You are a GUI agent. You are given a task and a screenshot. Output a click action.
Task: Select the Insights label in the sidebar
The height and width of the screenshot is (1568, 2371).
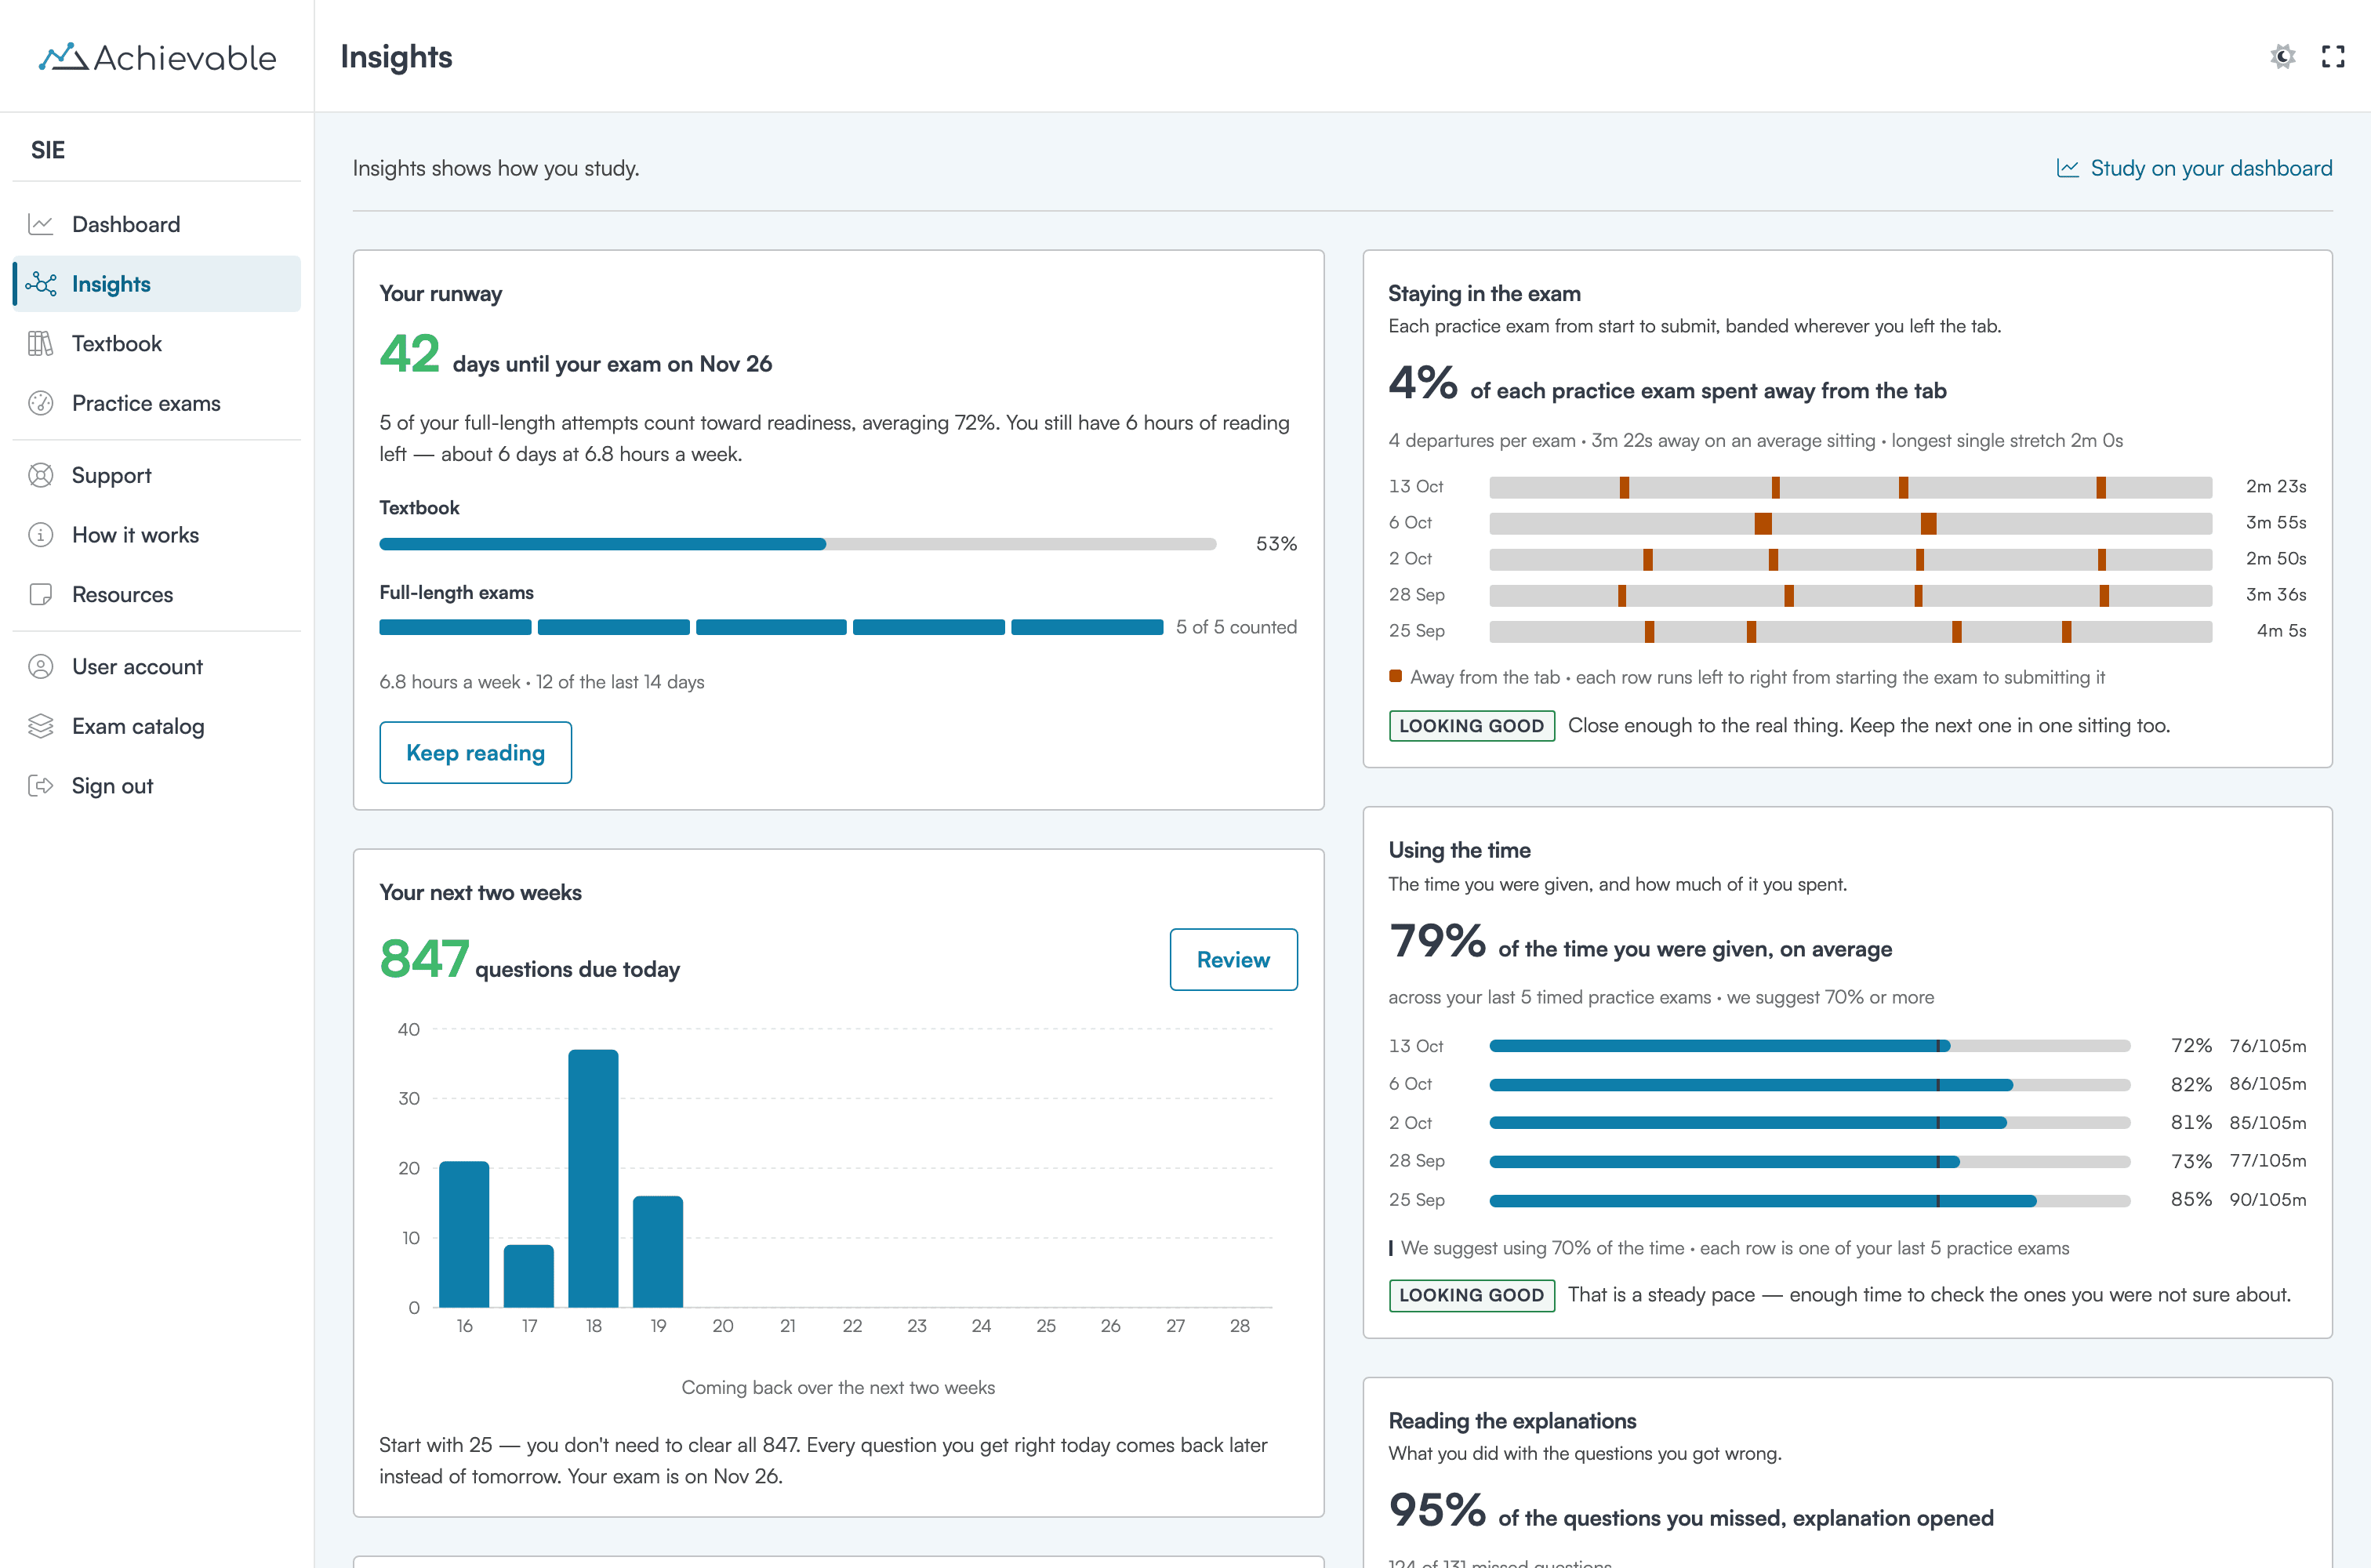(111, 284)
